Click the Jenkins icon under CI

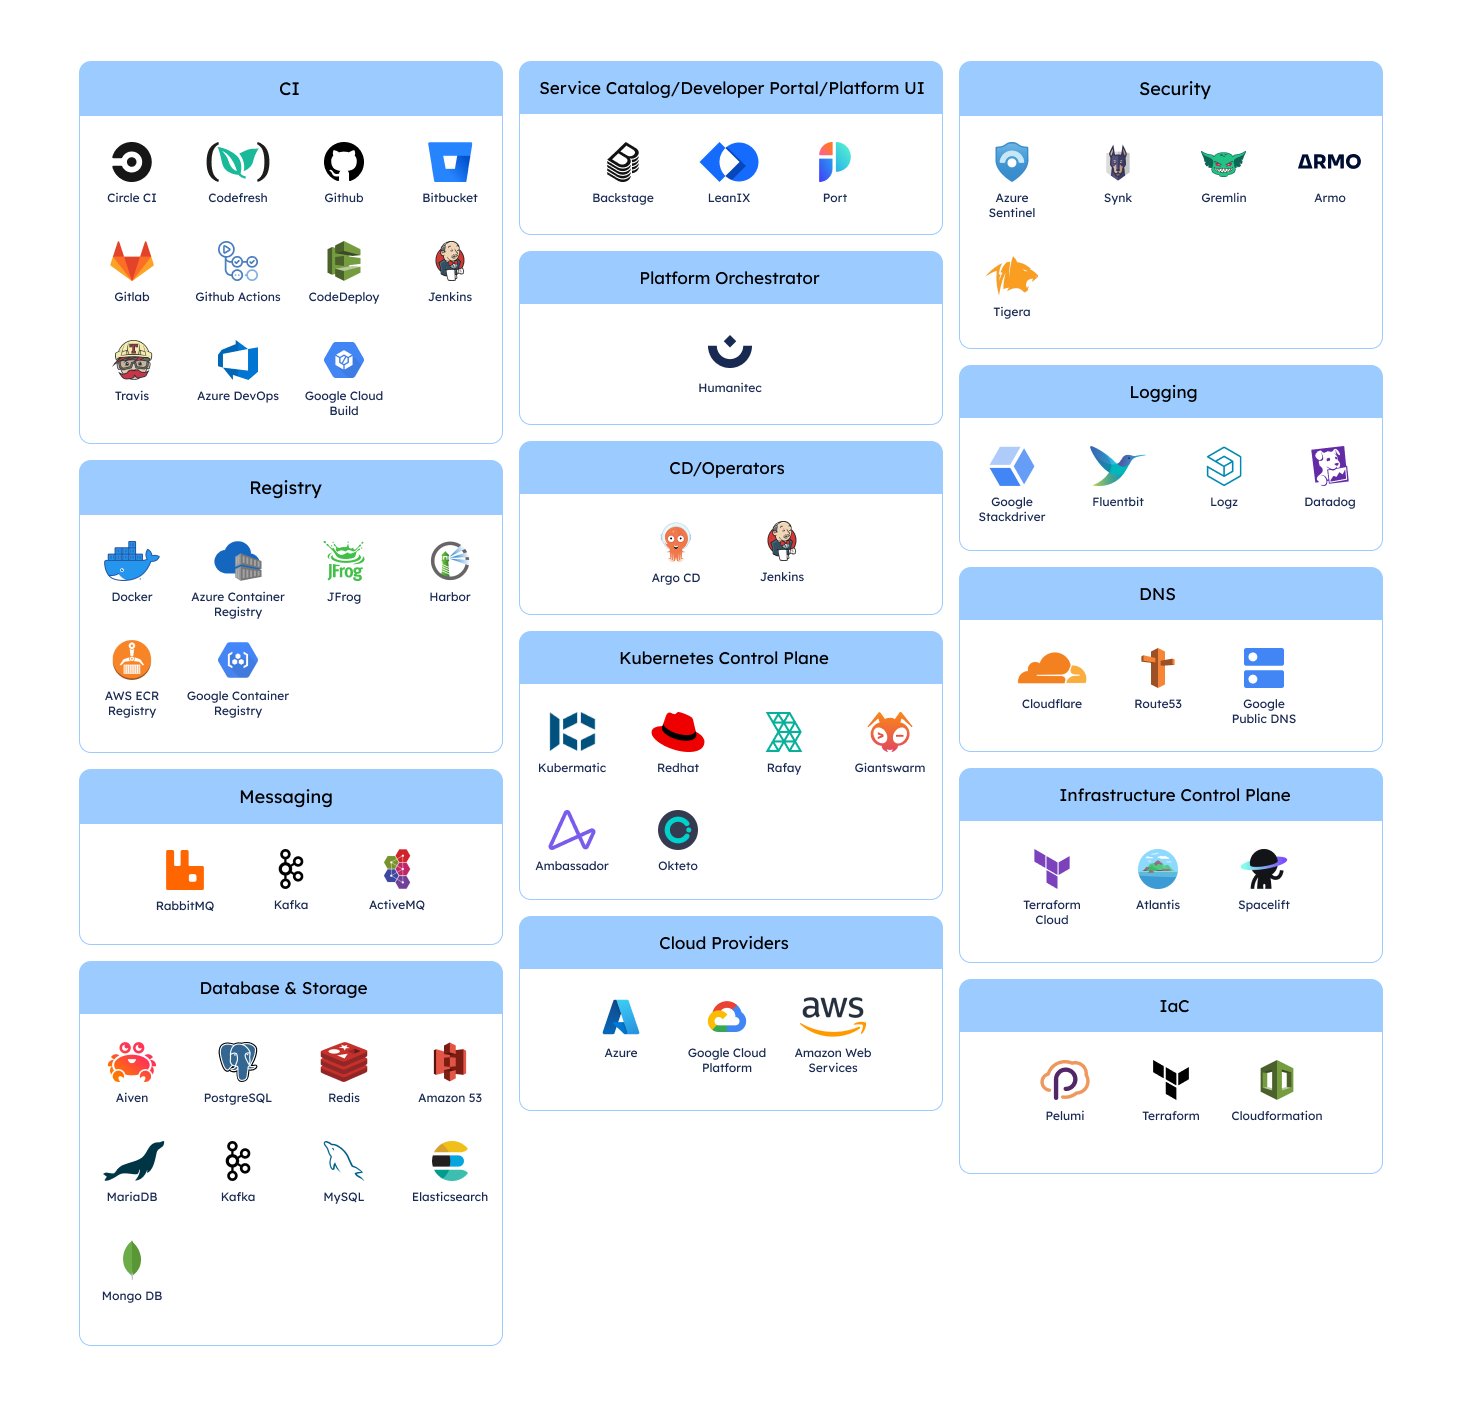click(449, 261)
